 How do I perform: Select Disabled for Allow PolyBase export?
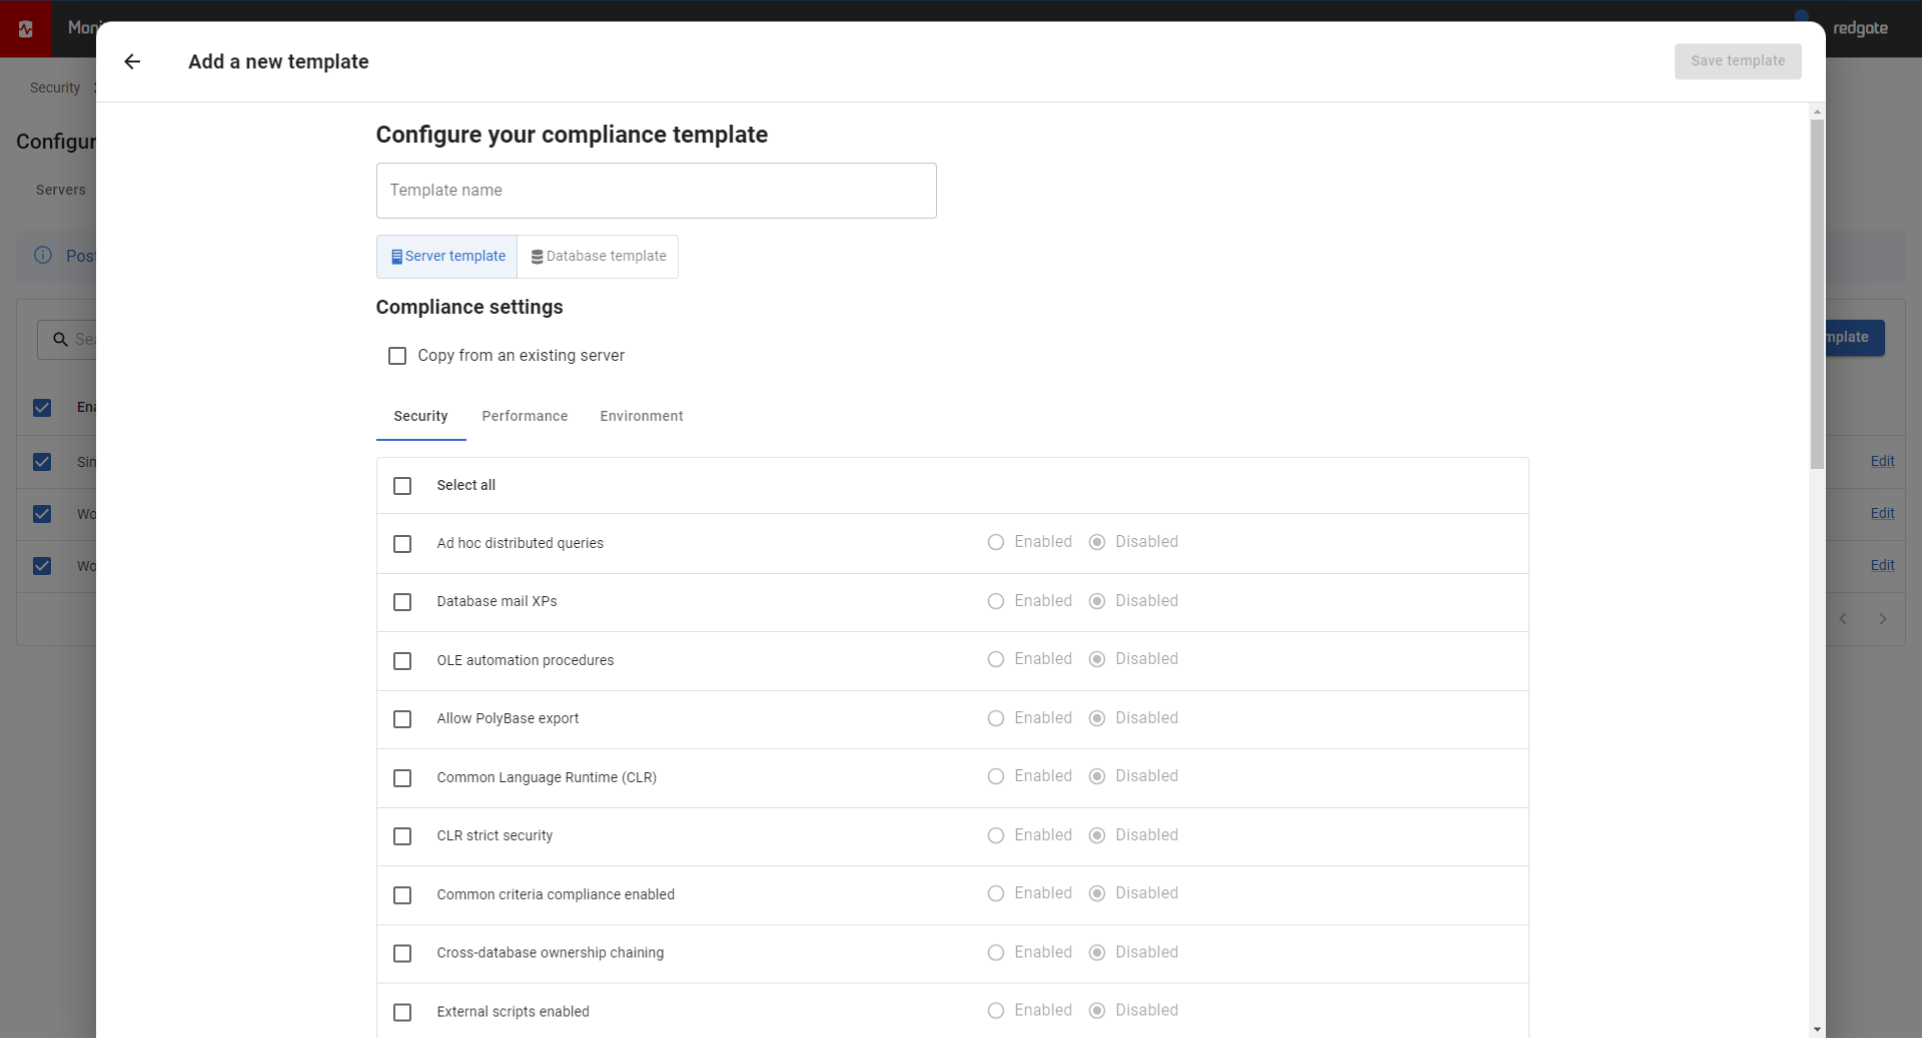click(1097, 718)
